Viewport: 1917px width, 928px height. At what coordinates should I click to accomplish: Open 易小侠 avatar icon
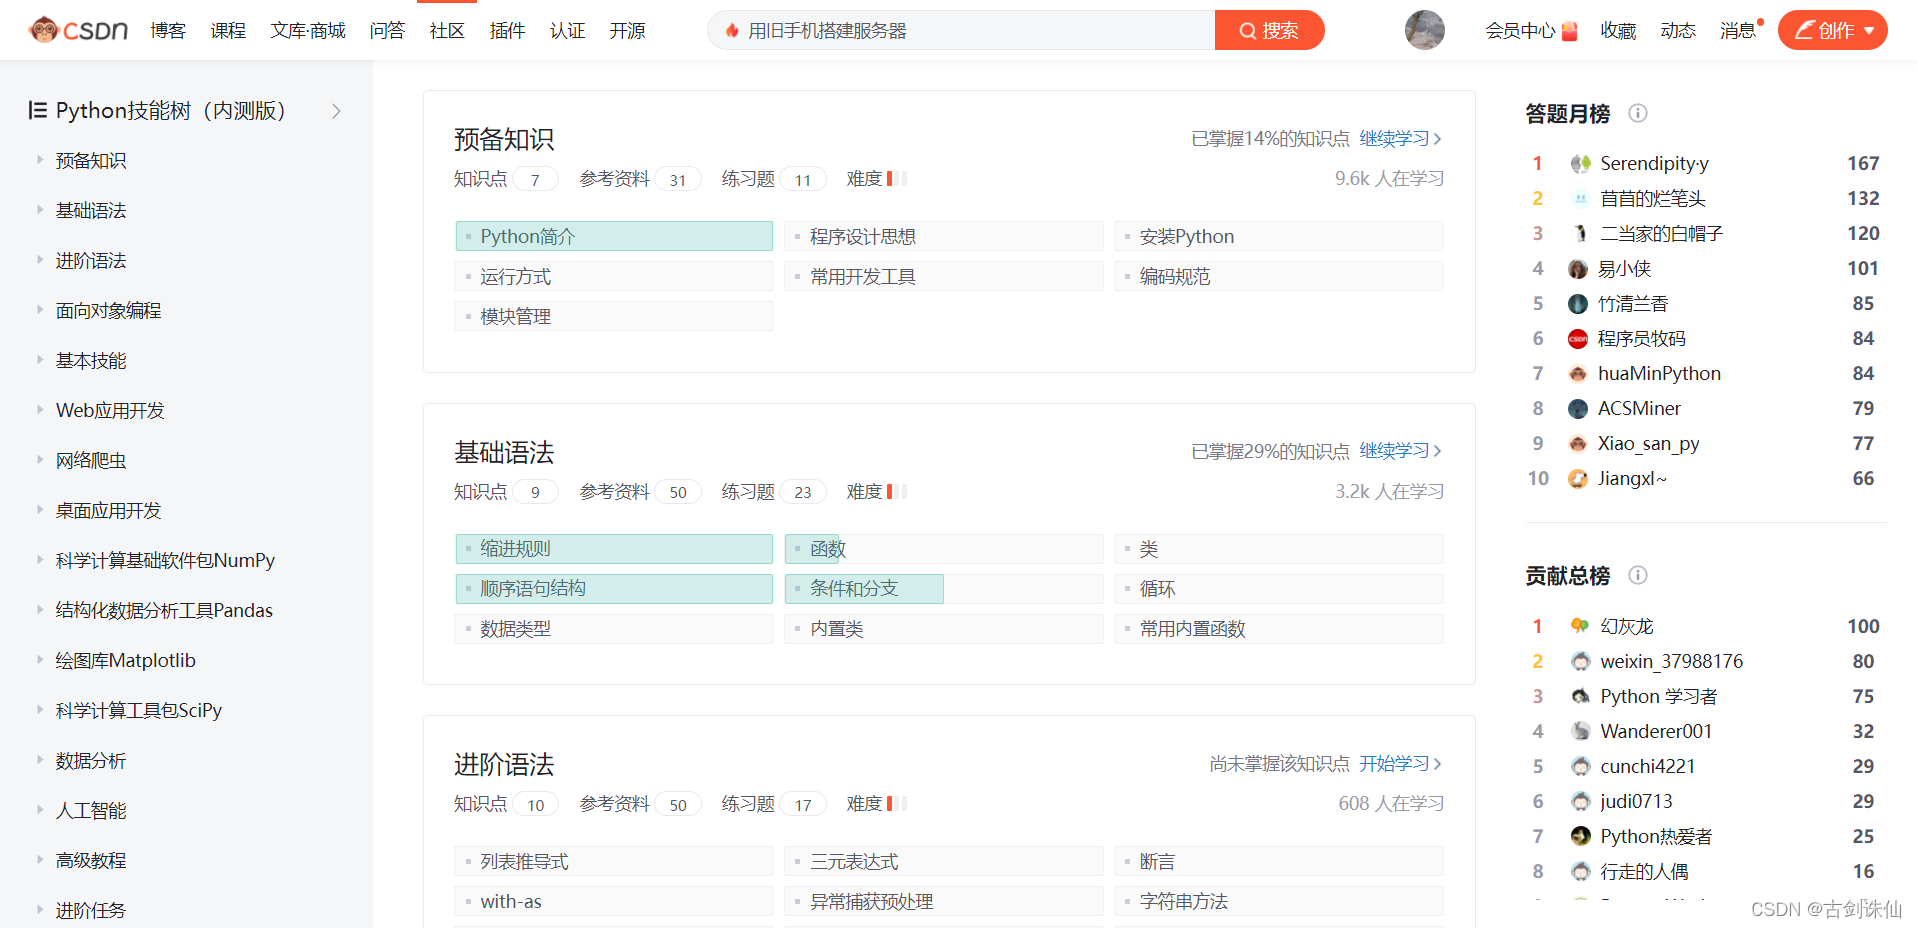click(x=1578, y=268)
